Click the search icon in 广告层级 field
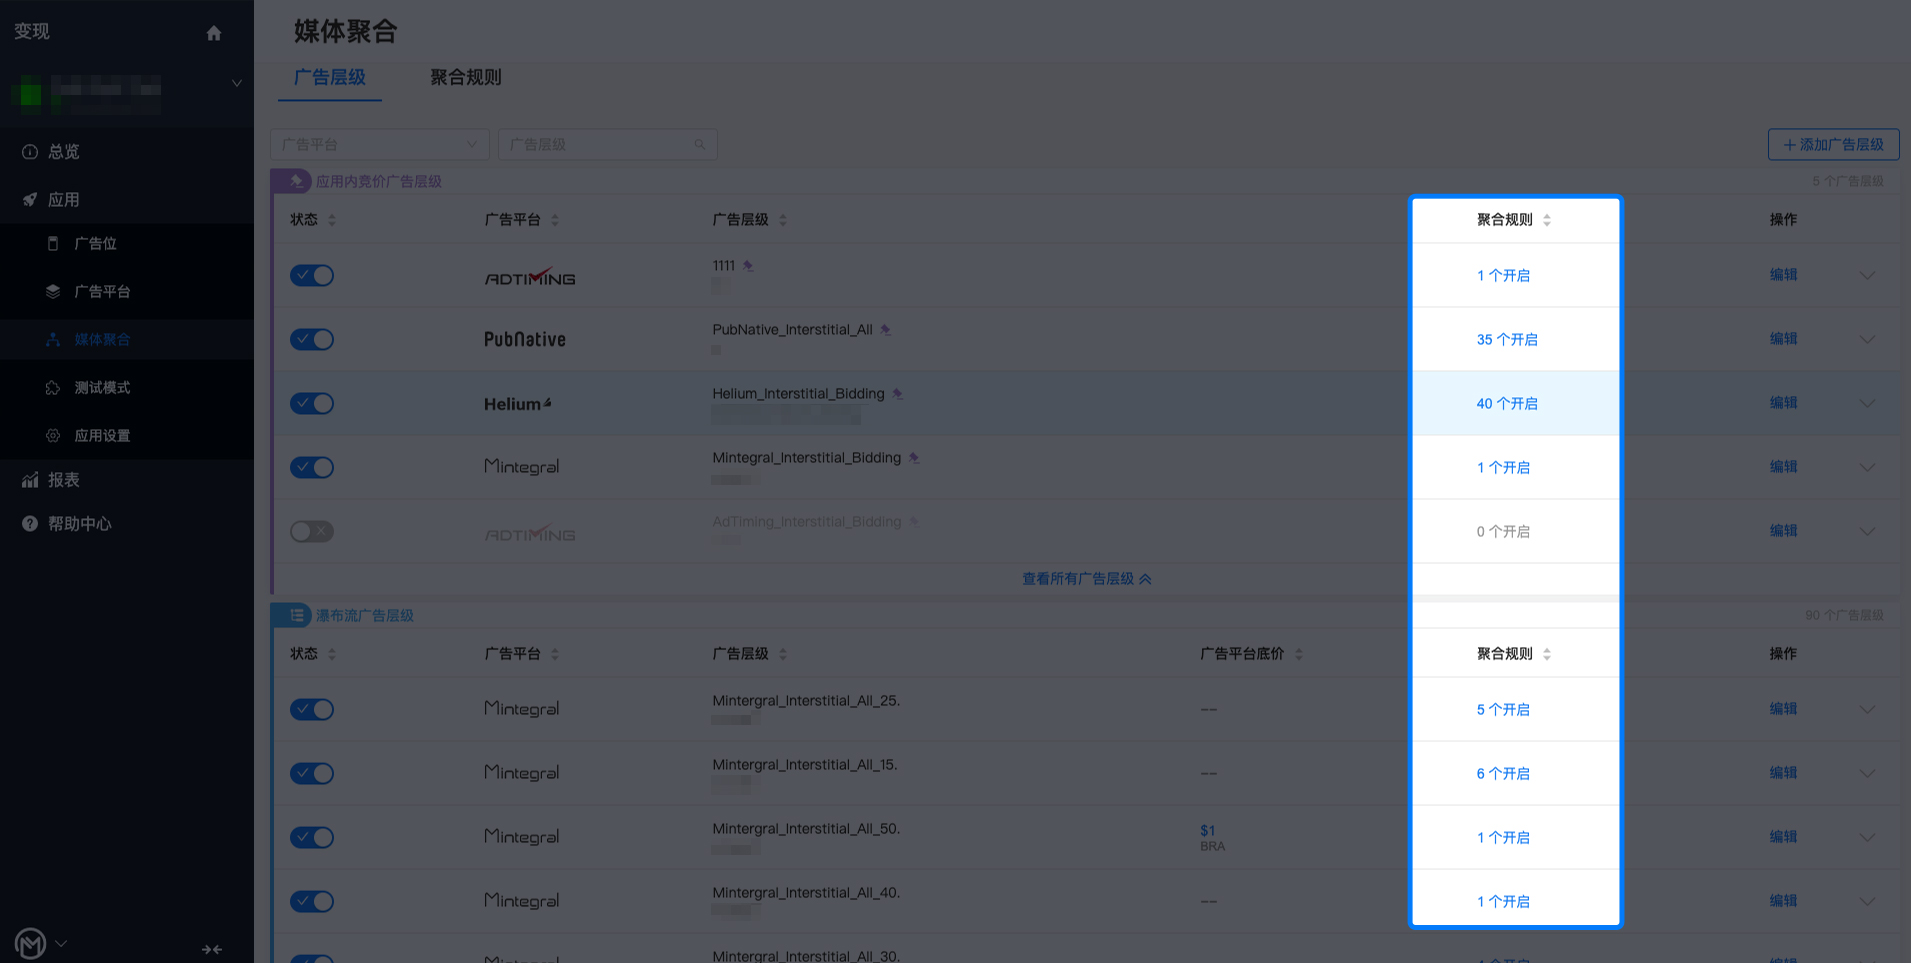Screen dimensions: 1911x963 click(700, 145)
